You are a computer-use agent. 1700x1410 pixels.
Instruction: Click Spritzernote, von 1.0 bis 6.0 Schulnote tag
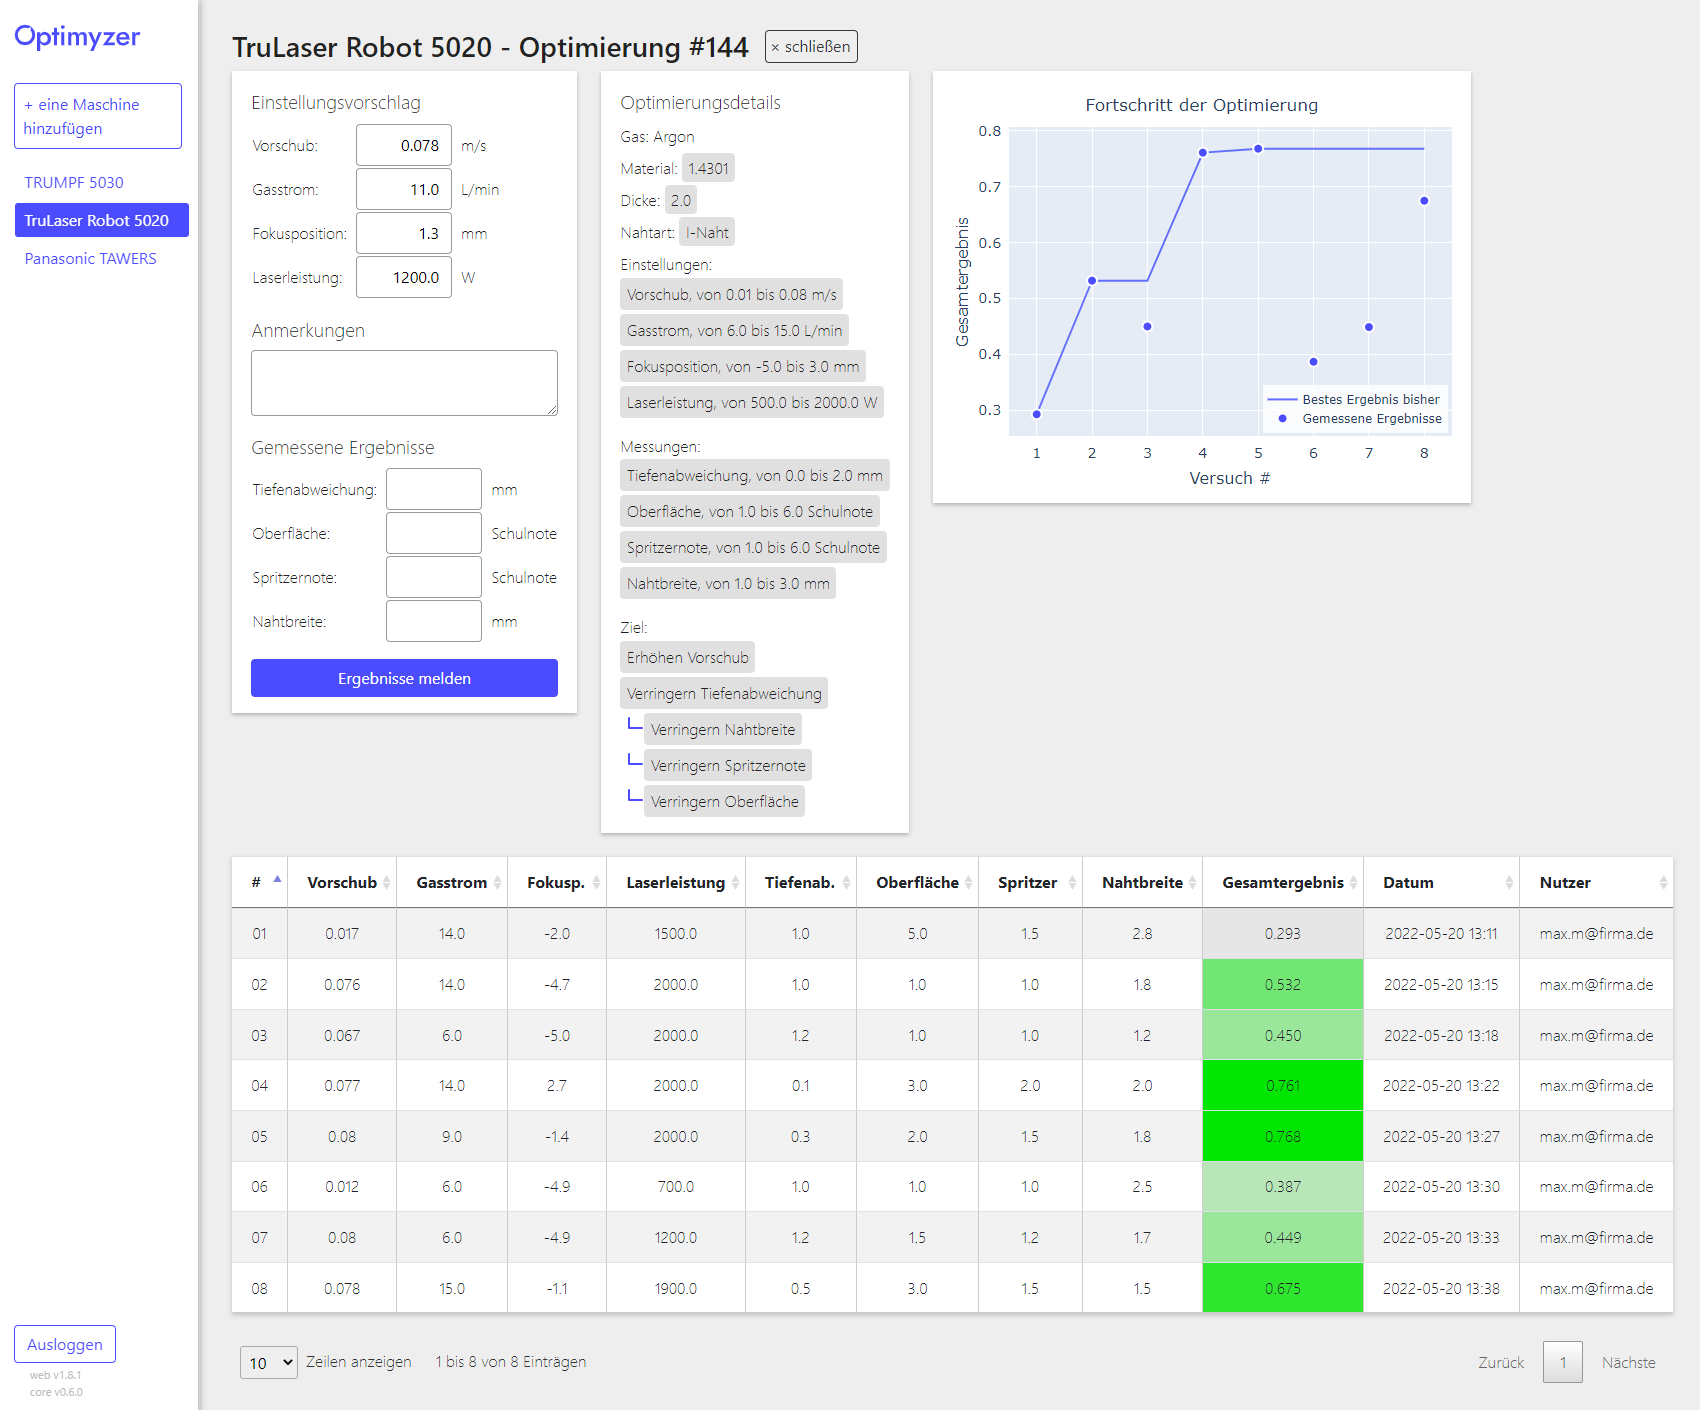click(x=753, y=547)
